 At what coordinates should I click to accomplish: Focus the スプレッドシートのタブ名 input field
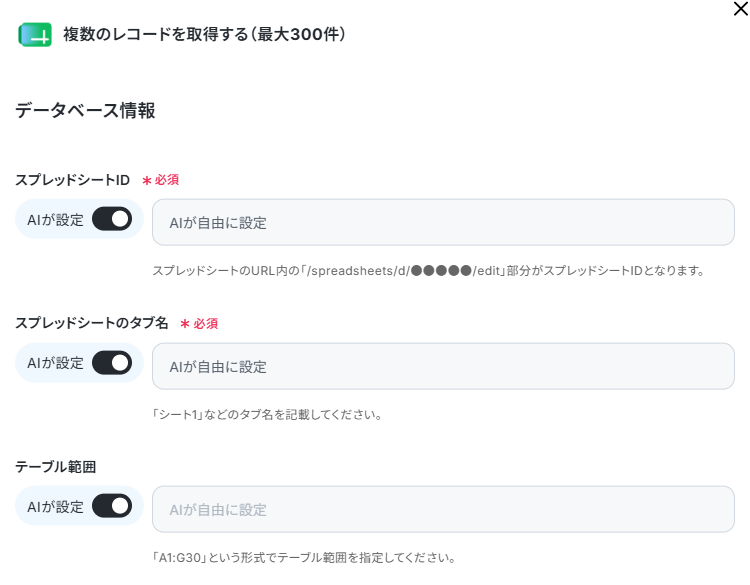443,366
